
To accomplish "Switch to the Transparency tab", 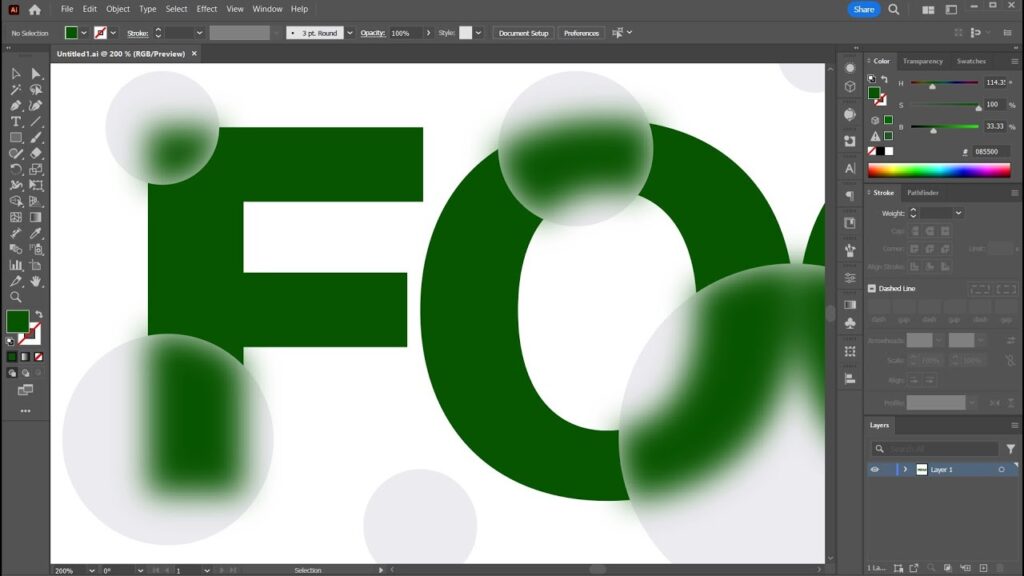I will point(922,61).
